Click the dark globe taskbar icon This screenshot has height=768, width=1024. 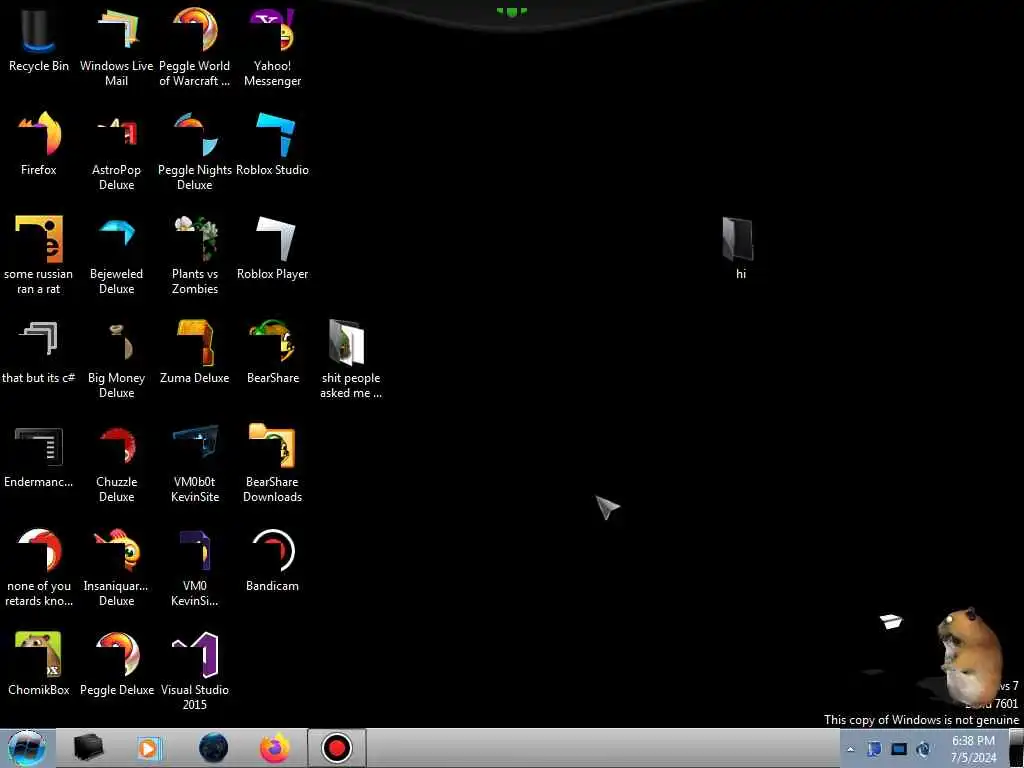coord(213,748)
